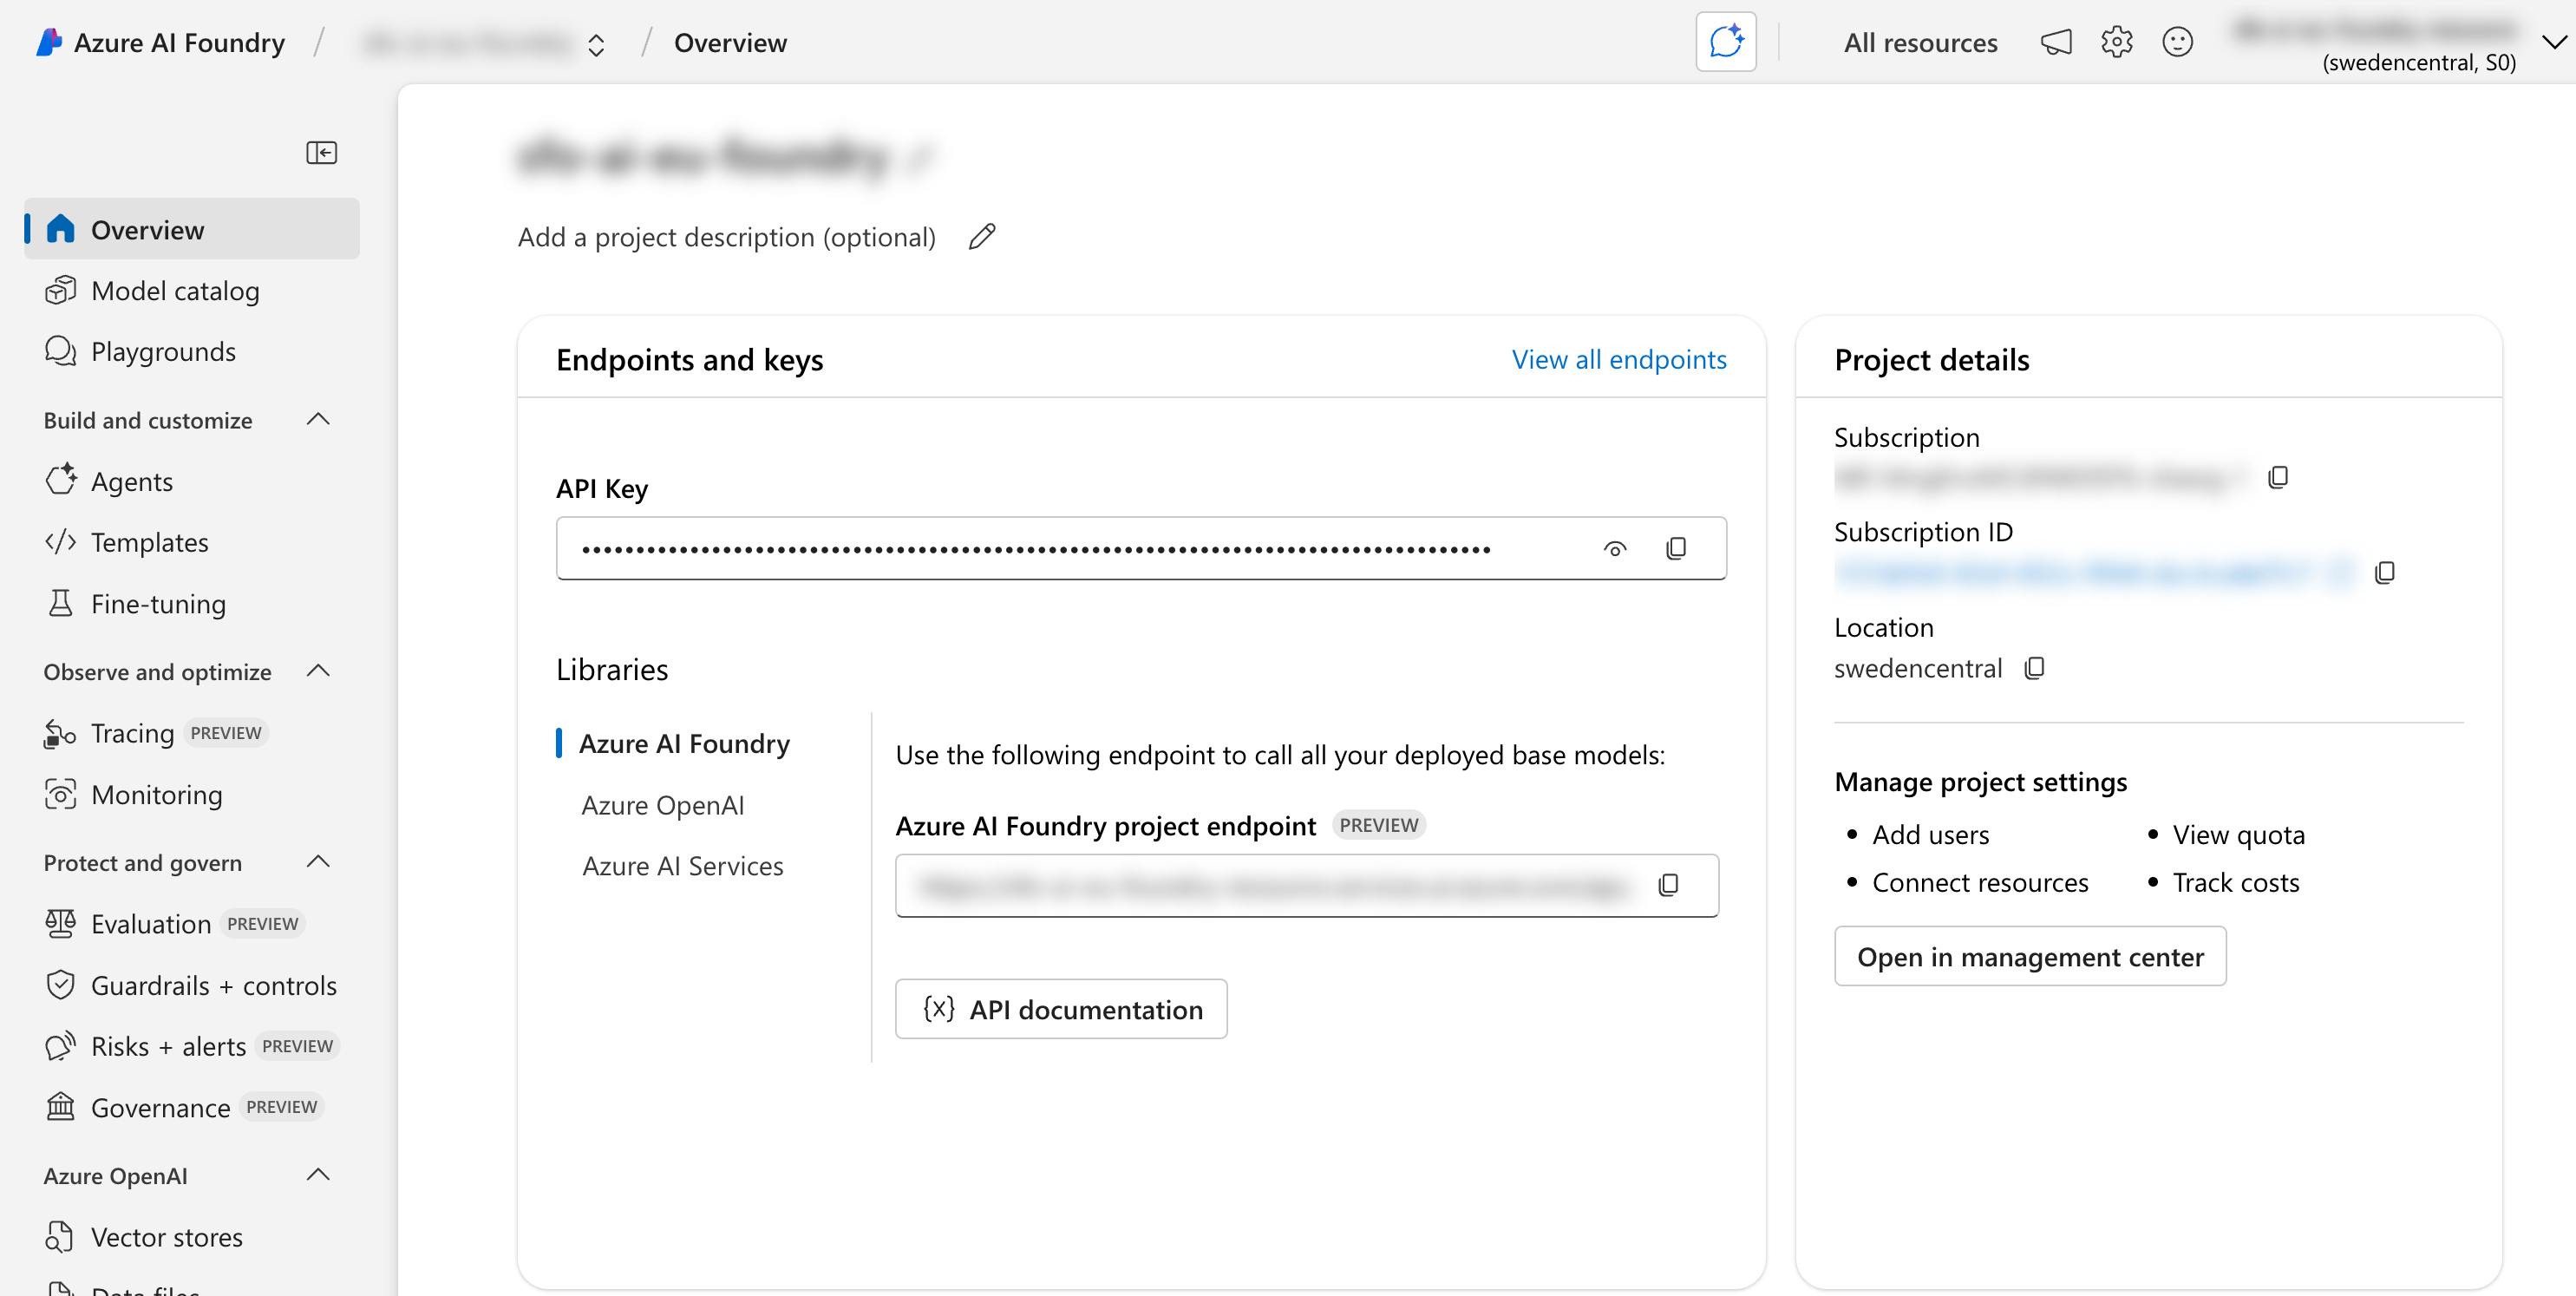The height and width of the screenshot is (1296, 2576).
Task: Open announcements megaphone icon
Action: tap(2056, 42)
